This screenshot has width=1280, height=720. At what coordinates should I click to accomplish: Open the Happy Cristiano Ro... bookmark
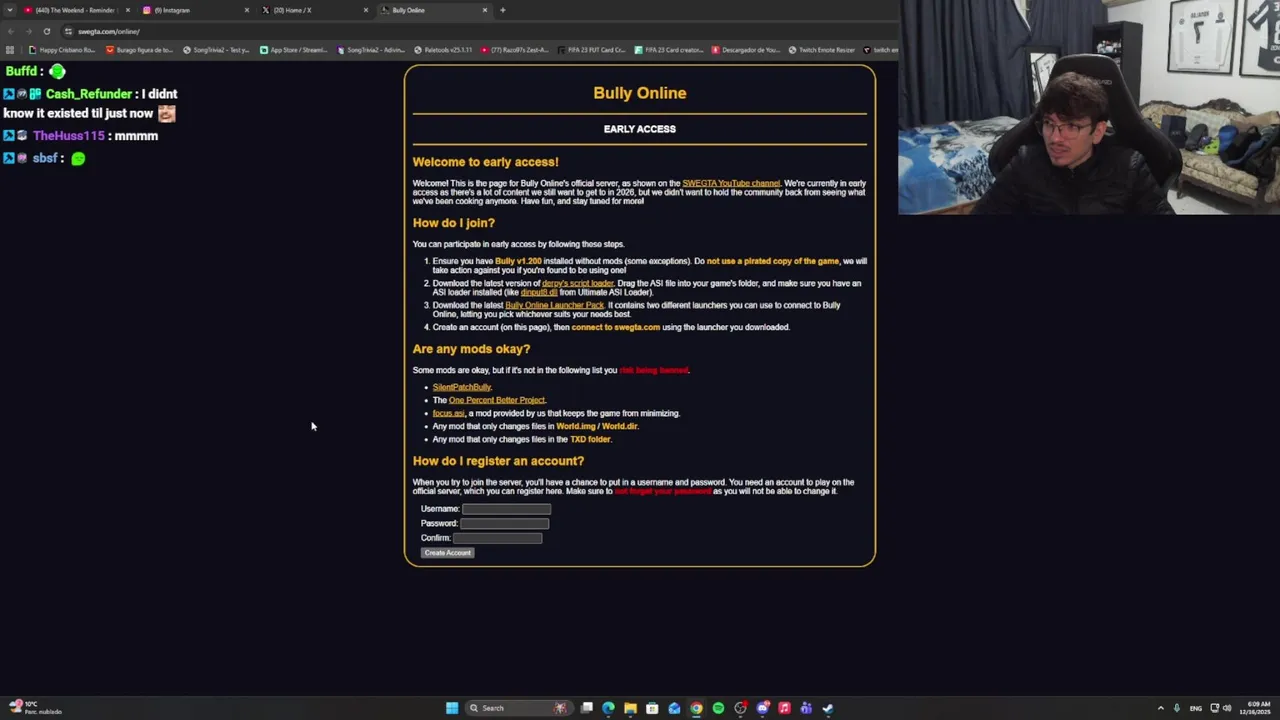62,49
